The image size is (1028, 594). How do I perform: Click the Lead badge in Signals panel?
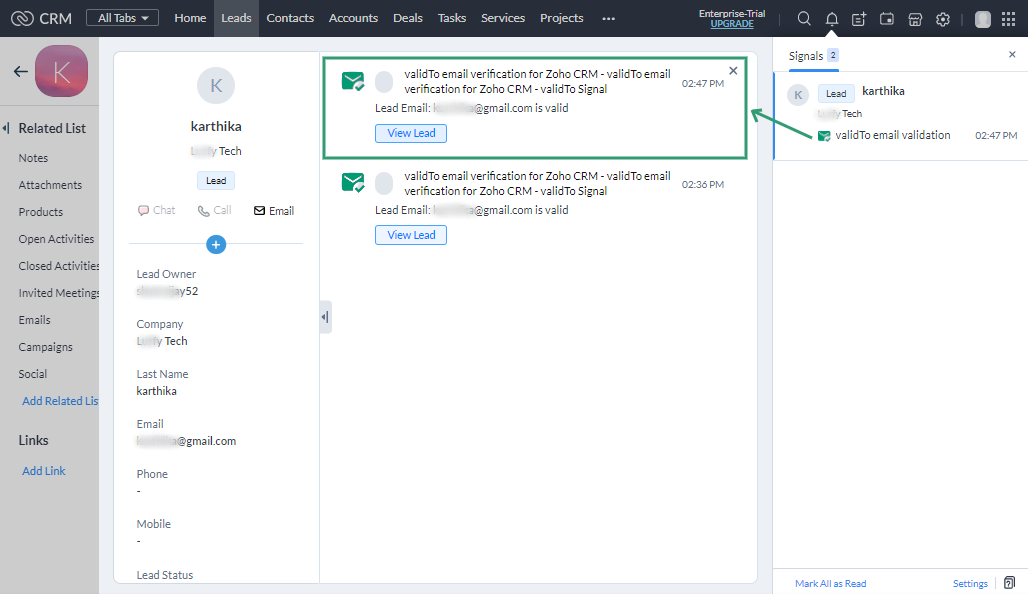836,94
